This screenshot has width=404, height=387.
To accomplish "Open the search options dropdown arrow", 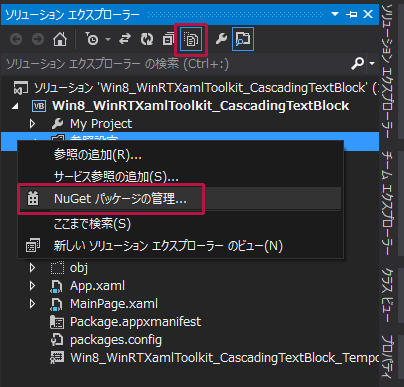I will pos(372,63).
